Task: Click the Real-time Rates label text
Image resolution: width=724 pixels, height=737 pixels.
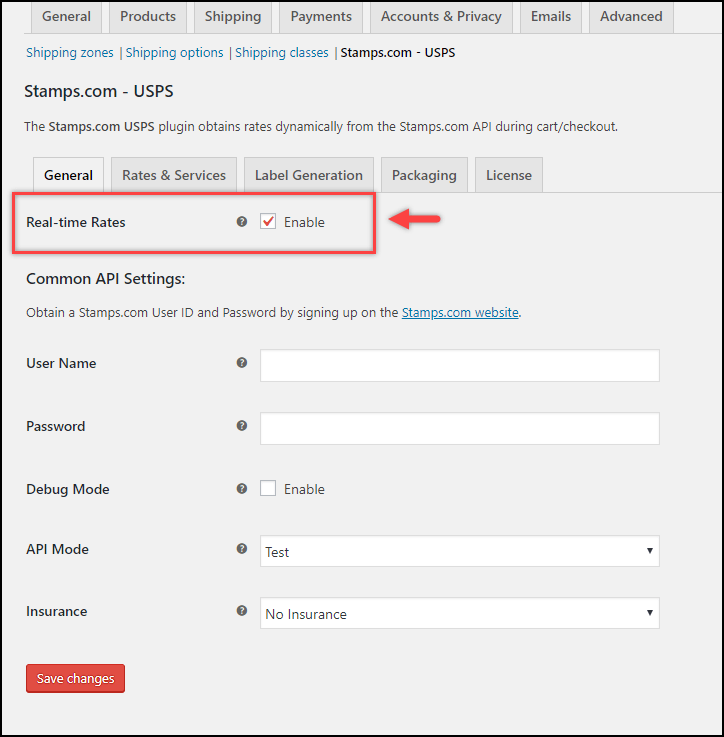Action: (x=76, y=222)
